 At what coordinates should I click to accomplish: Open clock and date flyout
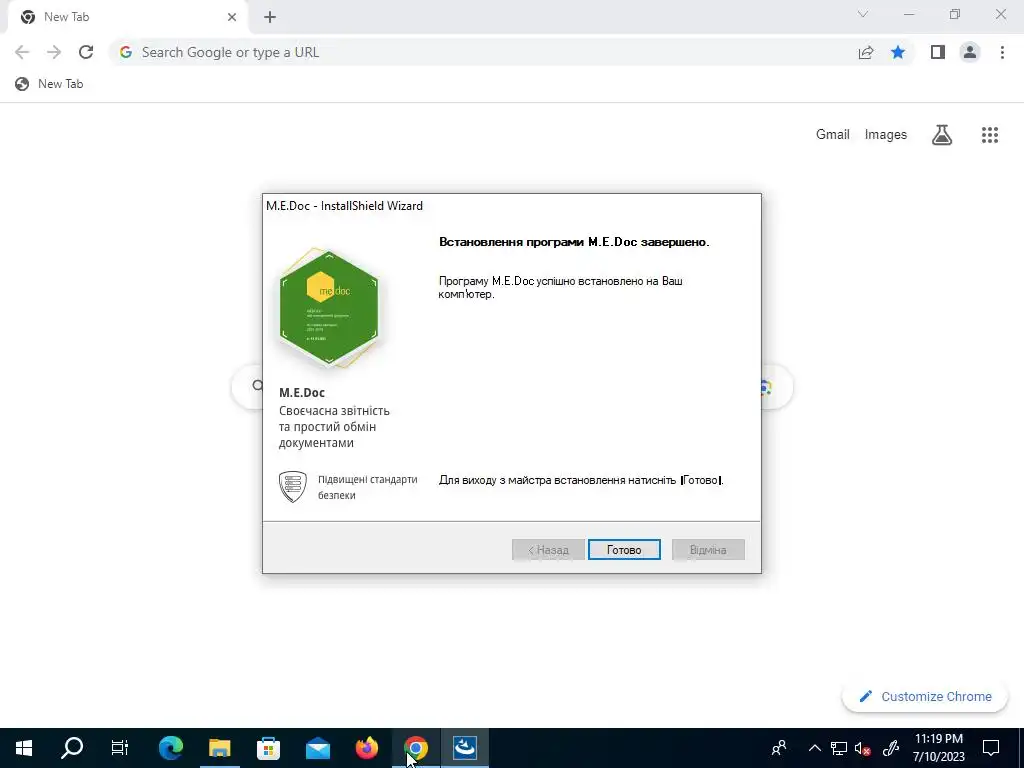coord(938,748)
